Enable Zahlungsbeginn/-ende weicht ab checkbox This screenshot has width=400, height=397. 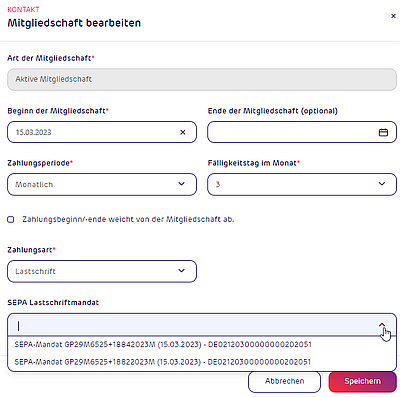(11, 219)
